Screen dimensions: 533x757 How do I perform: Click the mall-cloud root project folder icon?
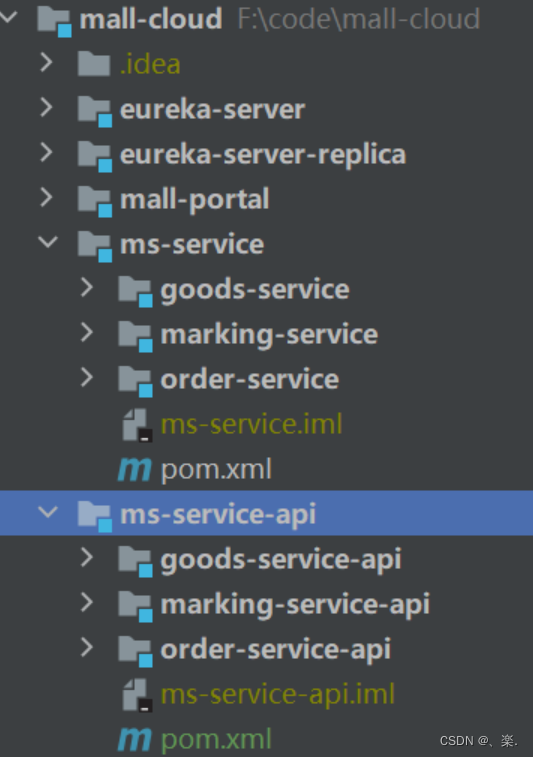54,22
